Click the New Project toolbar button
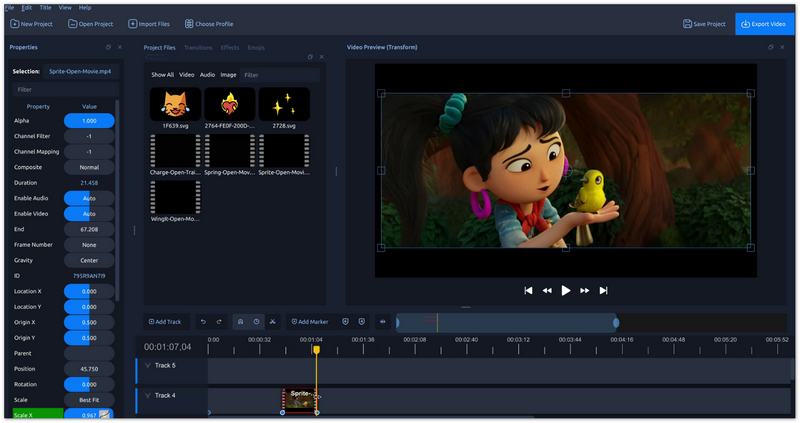The image size is (800, 423). pos(32,24)
